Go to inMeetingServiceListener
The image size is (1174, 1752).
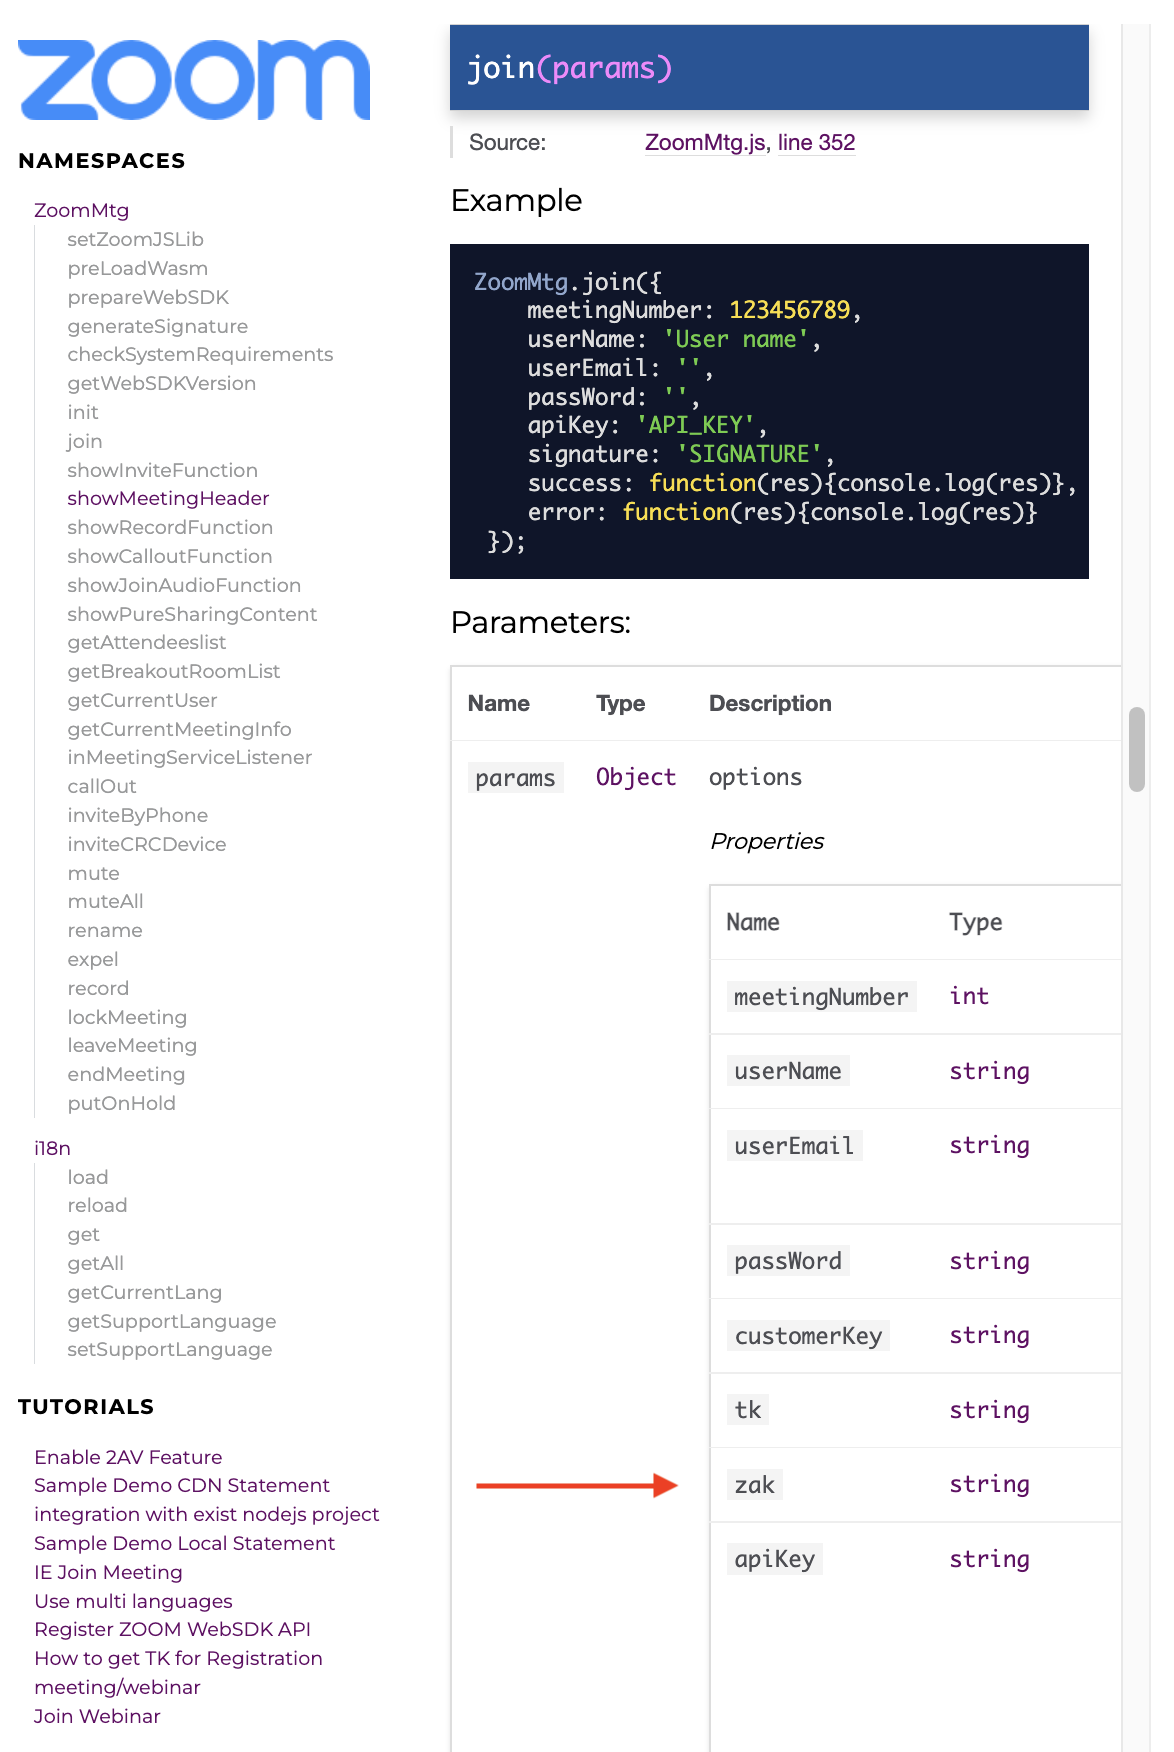pyautogui.click(x=189, y=757)
